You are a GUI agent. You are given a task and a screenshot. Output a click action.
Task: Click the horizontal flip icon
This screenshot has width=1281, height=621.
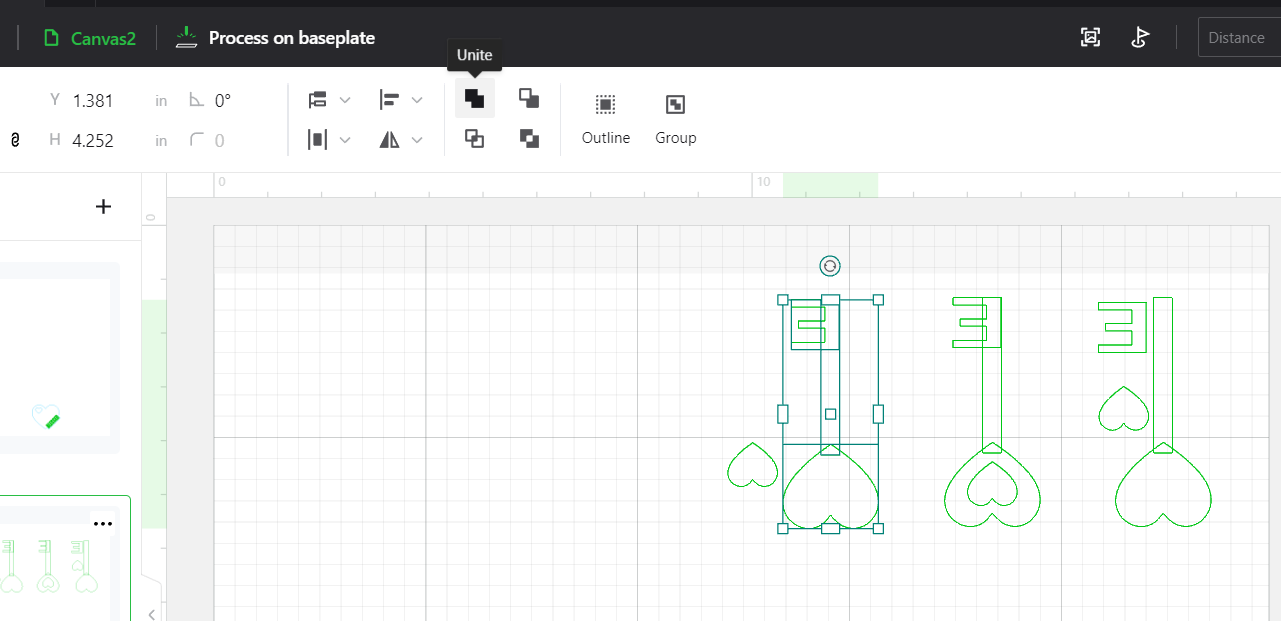tap(390, 139)
